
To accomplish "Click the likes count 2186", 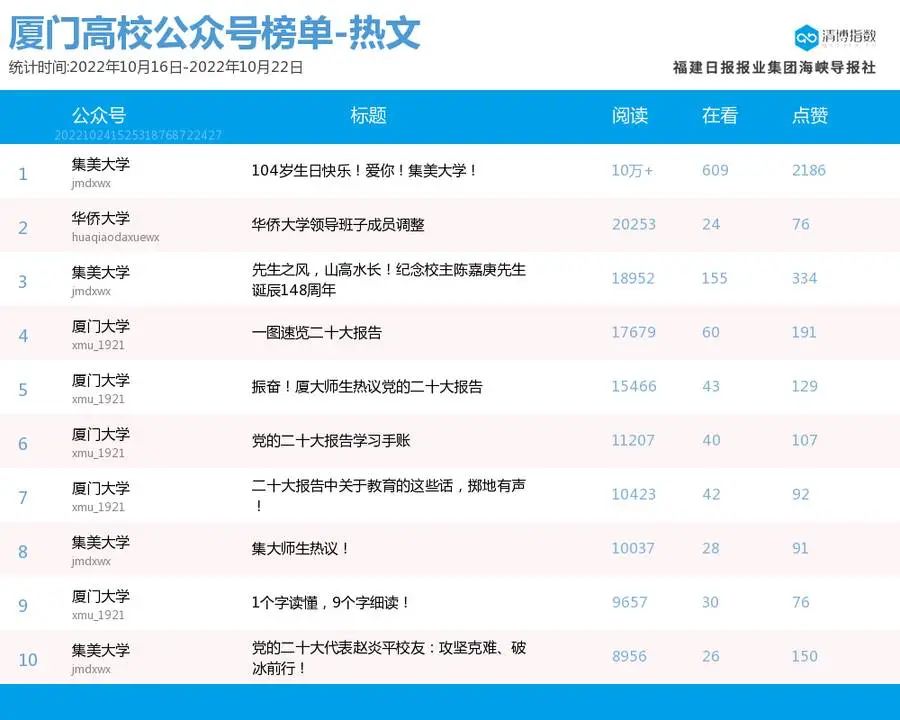I will 809,171.
